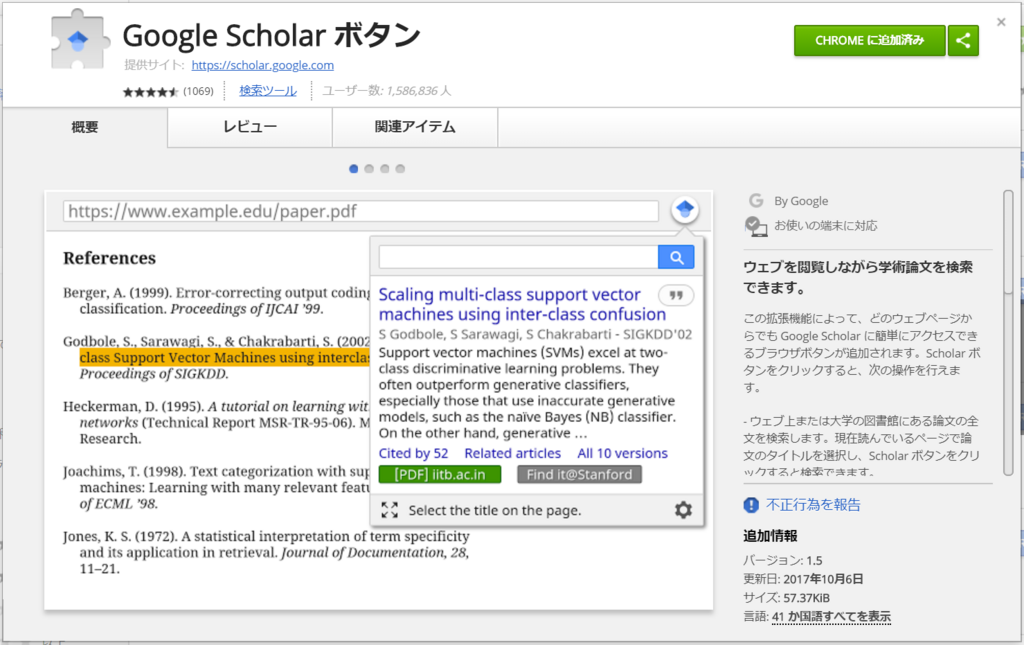Click the share icon button

(x=963, y=40)
